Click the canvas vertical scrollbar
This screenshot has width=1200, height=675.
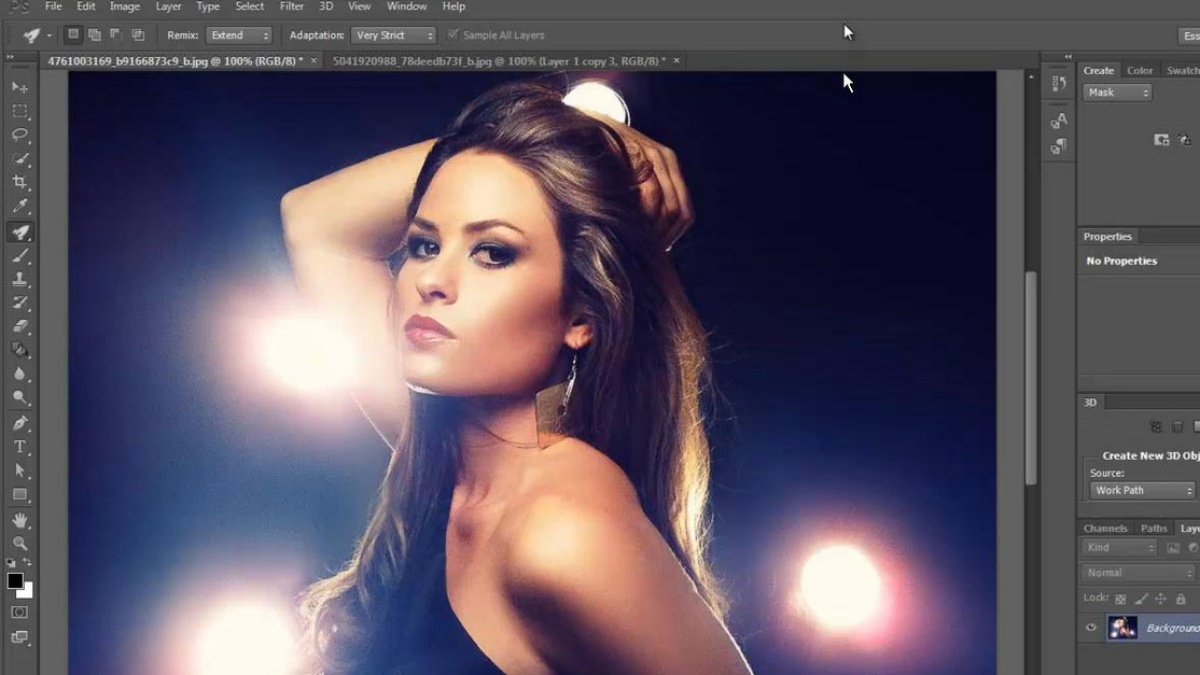(1033, 380)
